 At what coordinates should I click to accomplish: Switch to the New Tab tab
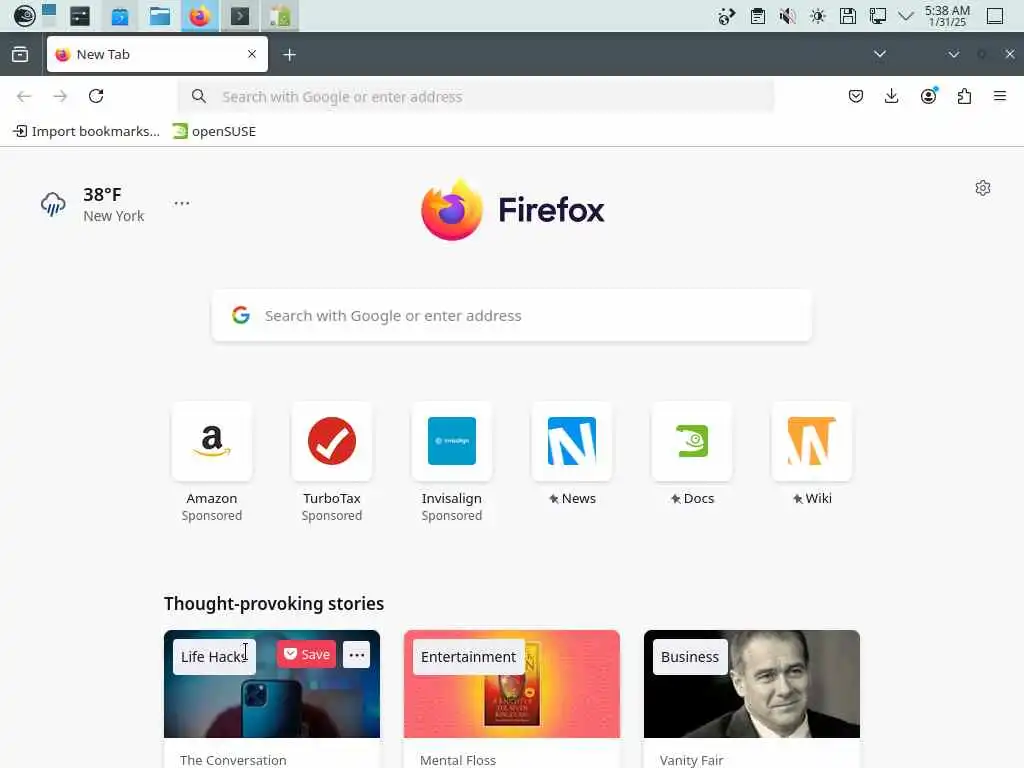pyautogui.click(x=157, y=54)
